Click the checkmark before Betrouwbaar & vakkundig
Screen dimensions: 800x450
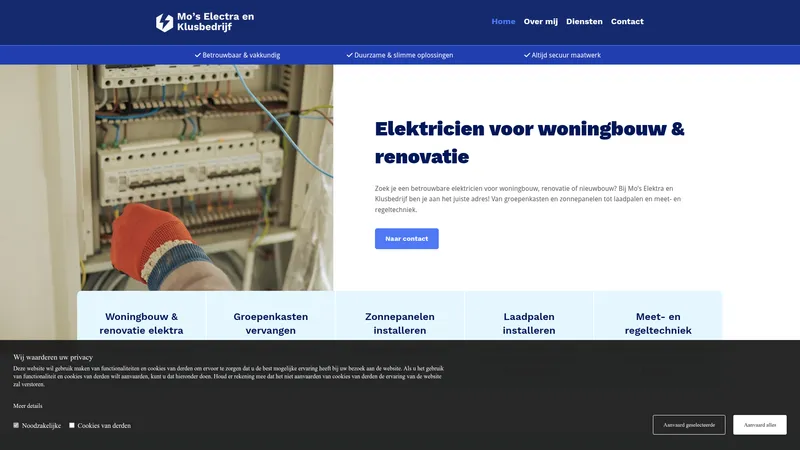click(197, 55)
